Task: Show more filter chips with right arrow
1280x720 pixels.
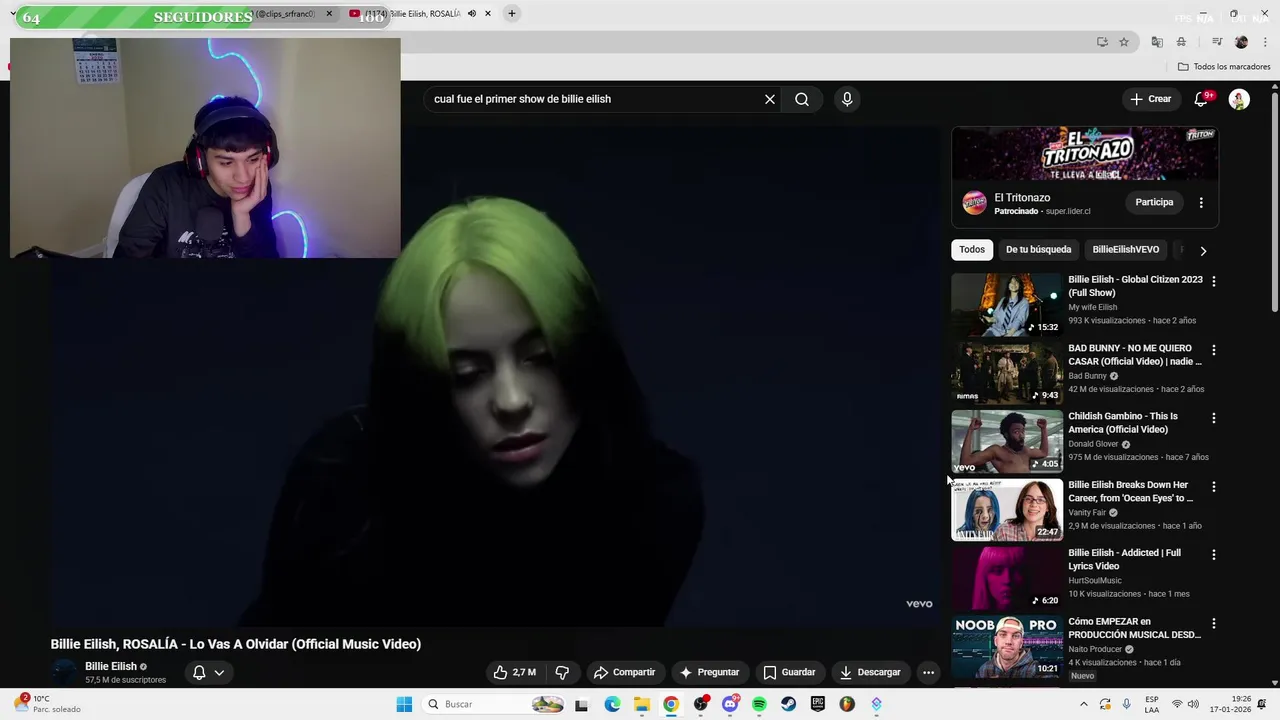Action: [x=1203, y=250]
